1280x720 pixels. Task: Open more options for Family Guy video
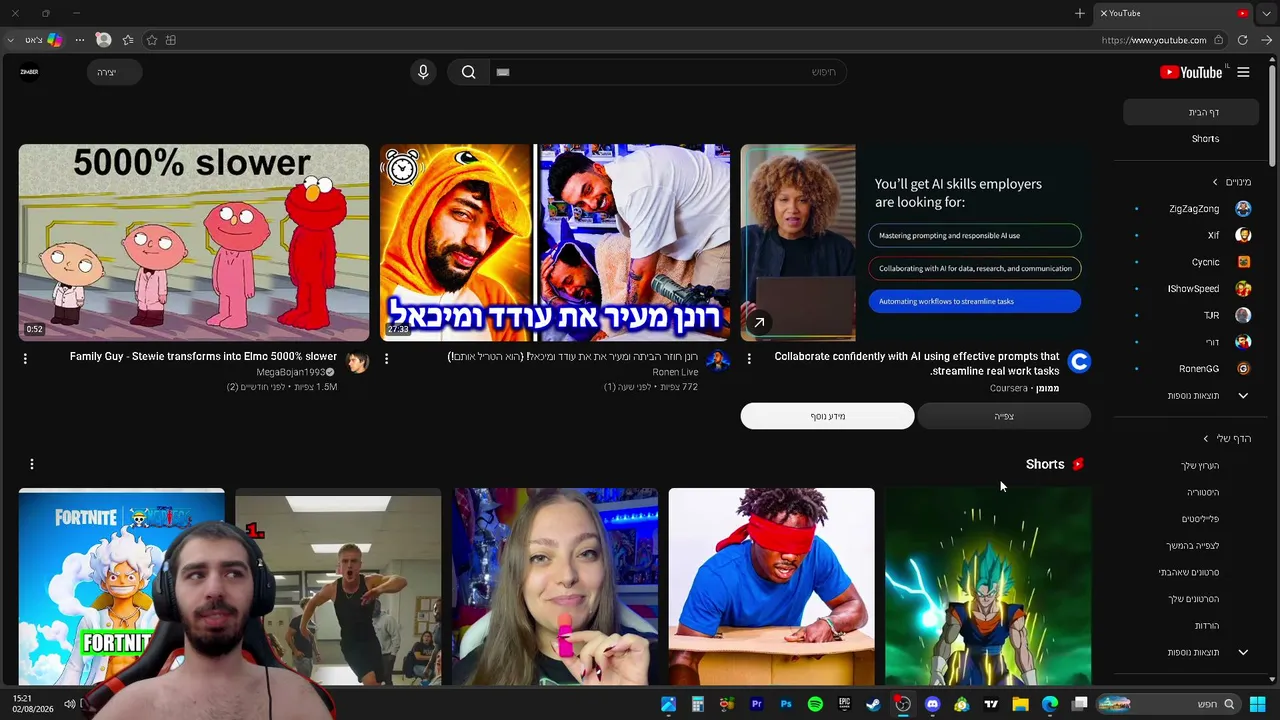[x=25, y=358]
